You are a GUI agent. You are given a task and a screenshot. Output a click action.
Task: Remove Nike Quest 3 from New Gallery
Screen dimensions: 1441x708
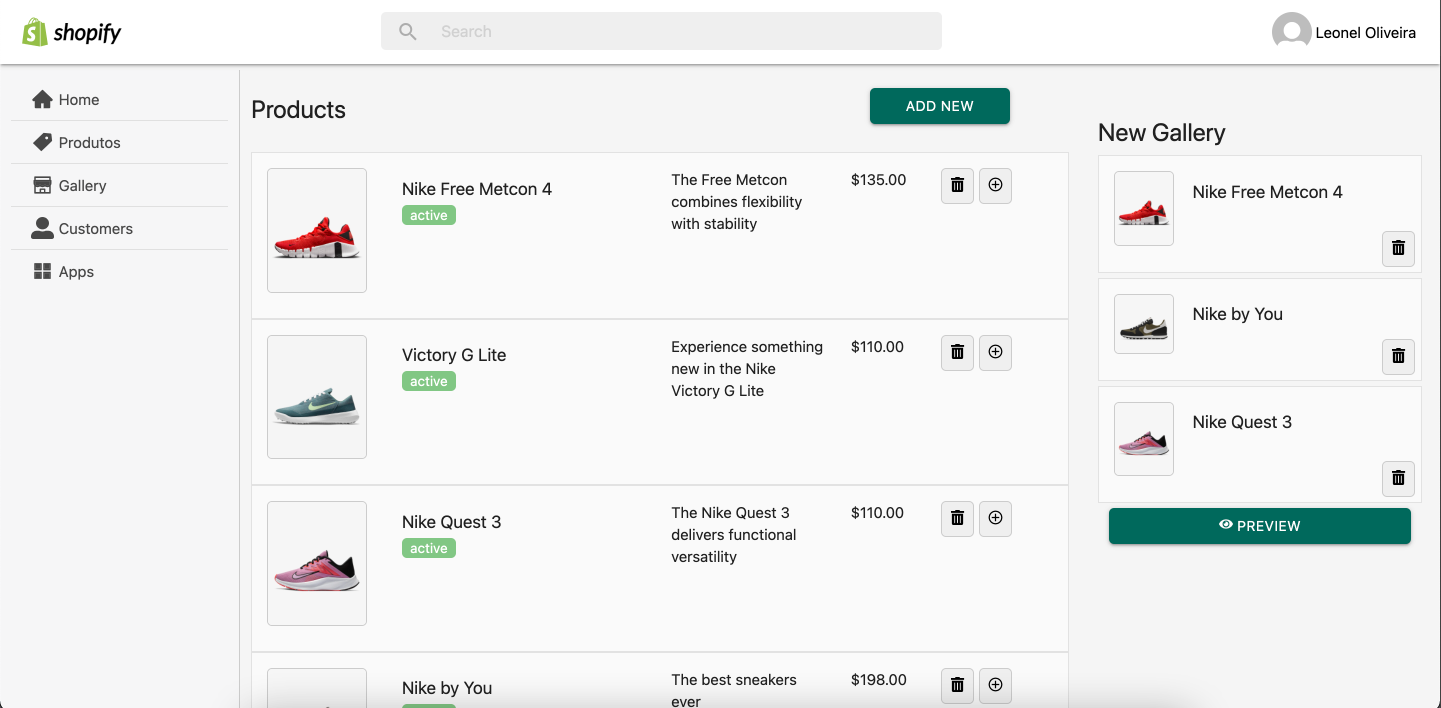pos(1397,479)
